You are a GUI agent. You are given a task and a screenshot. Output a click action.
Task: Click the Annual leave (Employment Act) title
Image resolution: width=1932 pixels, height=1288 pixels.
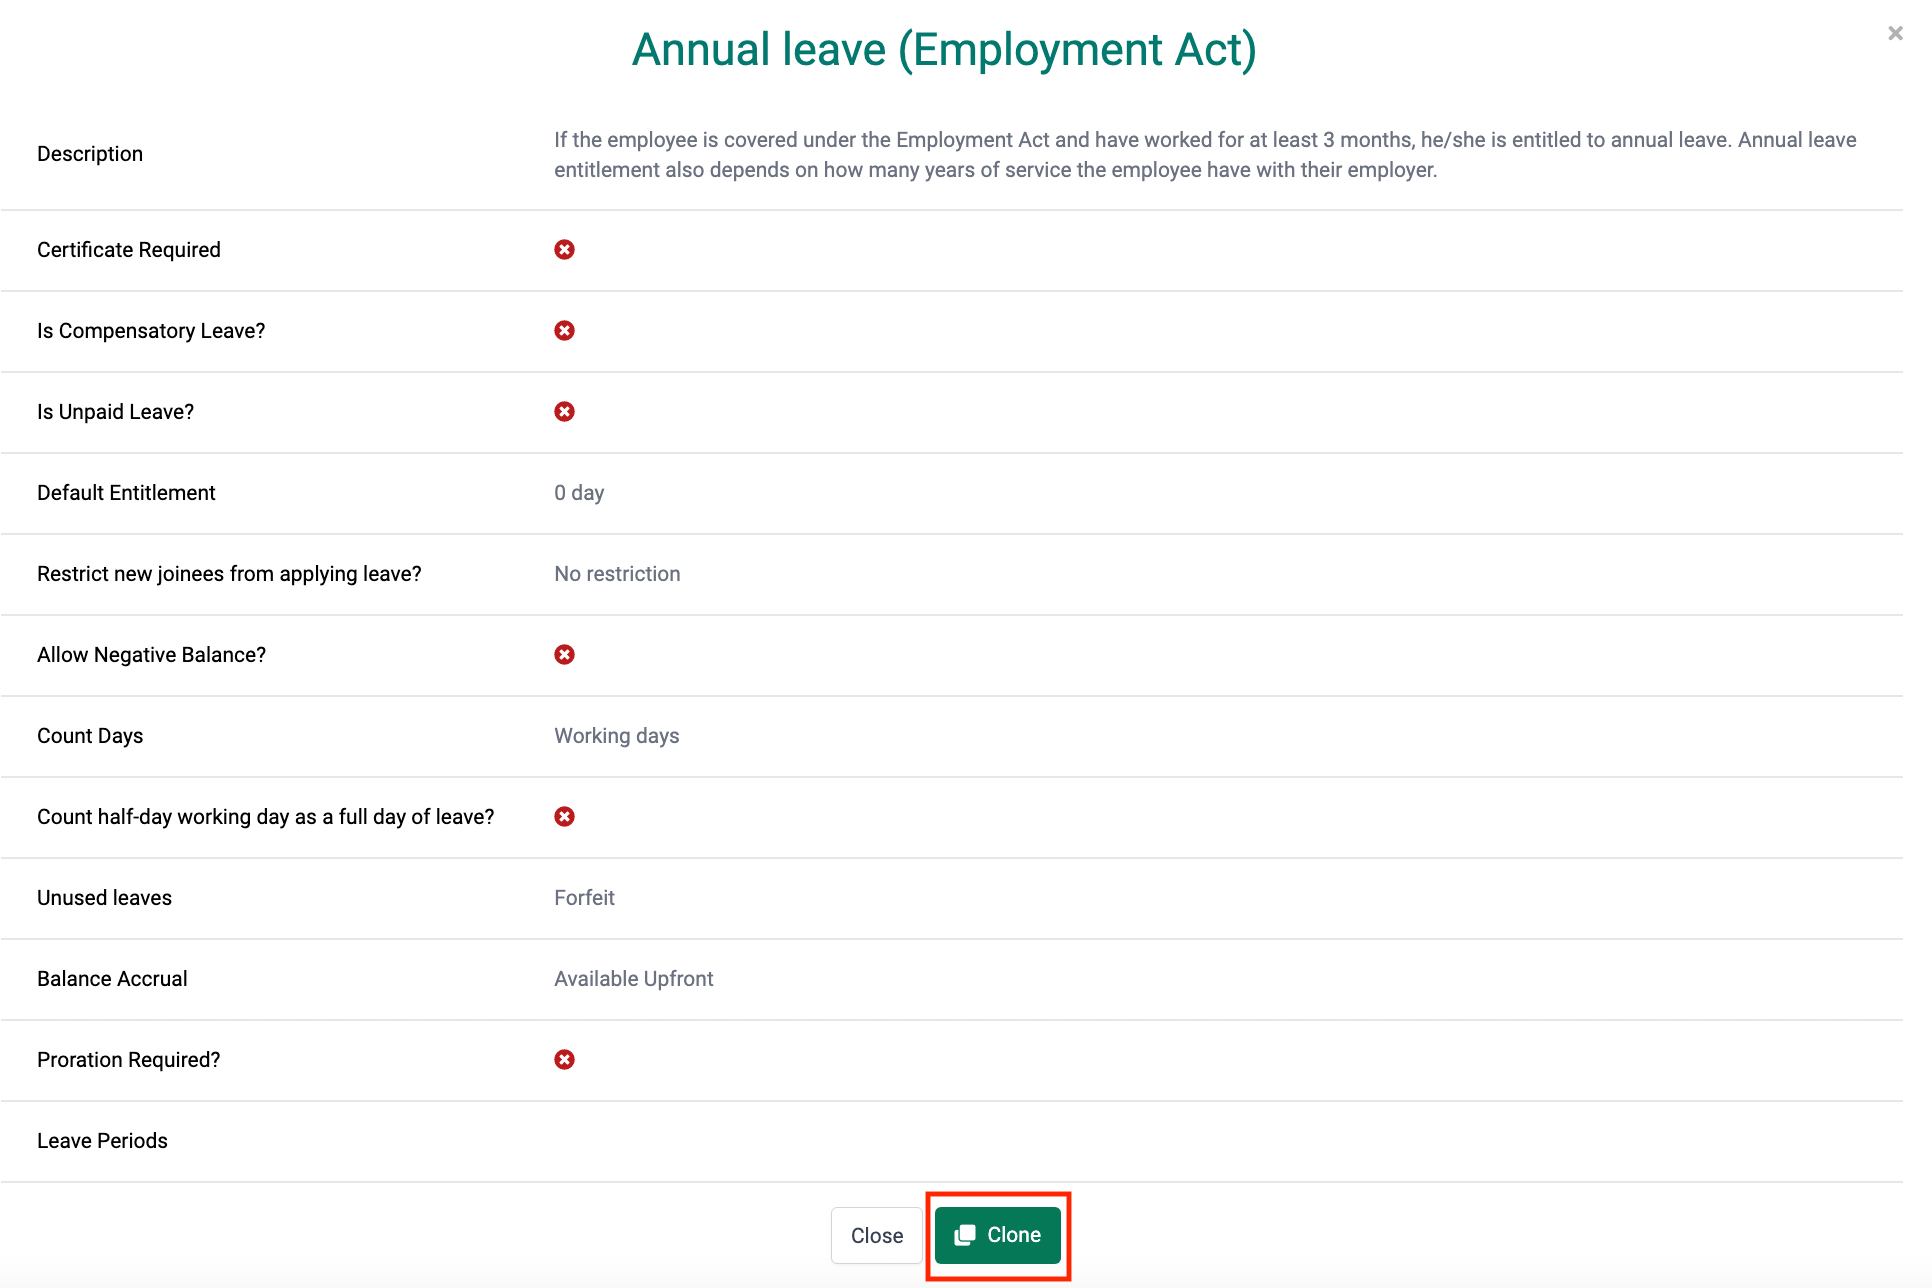click(x=943, y=50)
